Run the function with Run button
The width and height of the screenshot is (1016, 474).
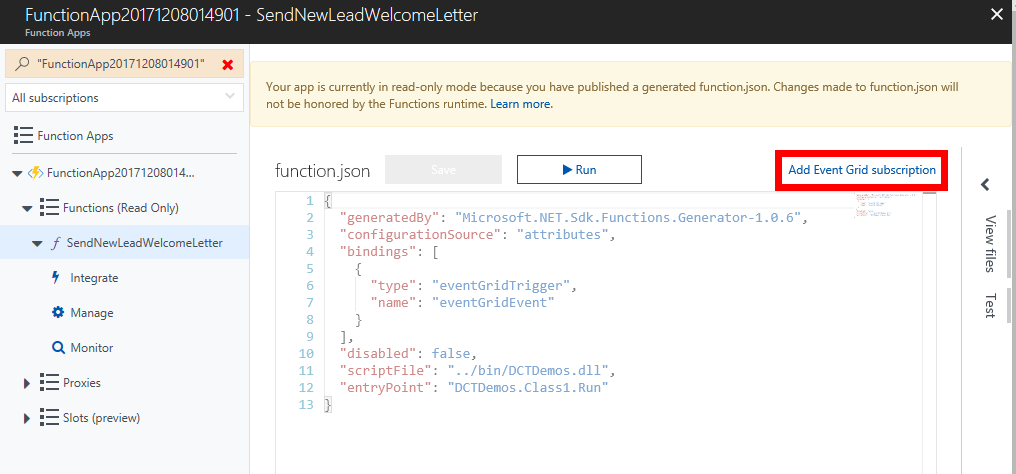pos(579,170)
